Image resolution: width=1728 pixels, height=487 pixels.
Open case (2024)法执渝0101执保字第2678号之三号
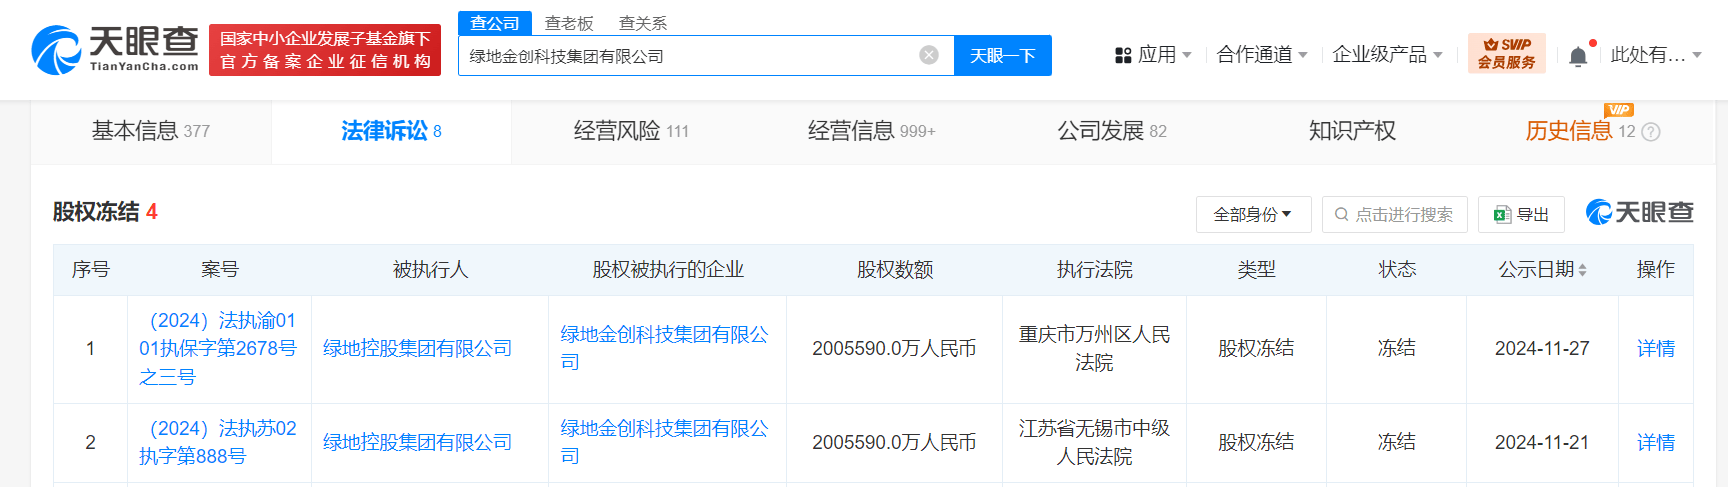[x=218, y=349]
